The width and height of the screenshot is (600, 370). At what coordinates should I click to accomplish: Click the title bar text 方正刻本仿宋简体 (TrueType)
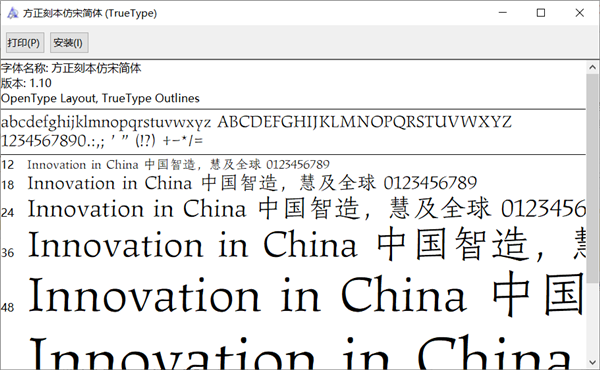coord(90,13)
